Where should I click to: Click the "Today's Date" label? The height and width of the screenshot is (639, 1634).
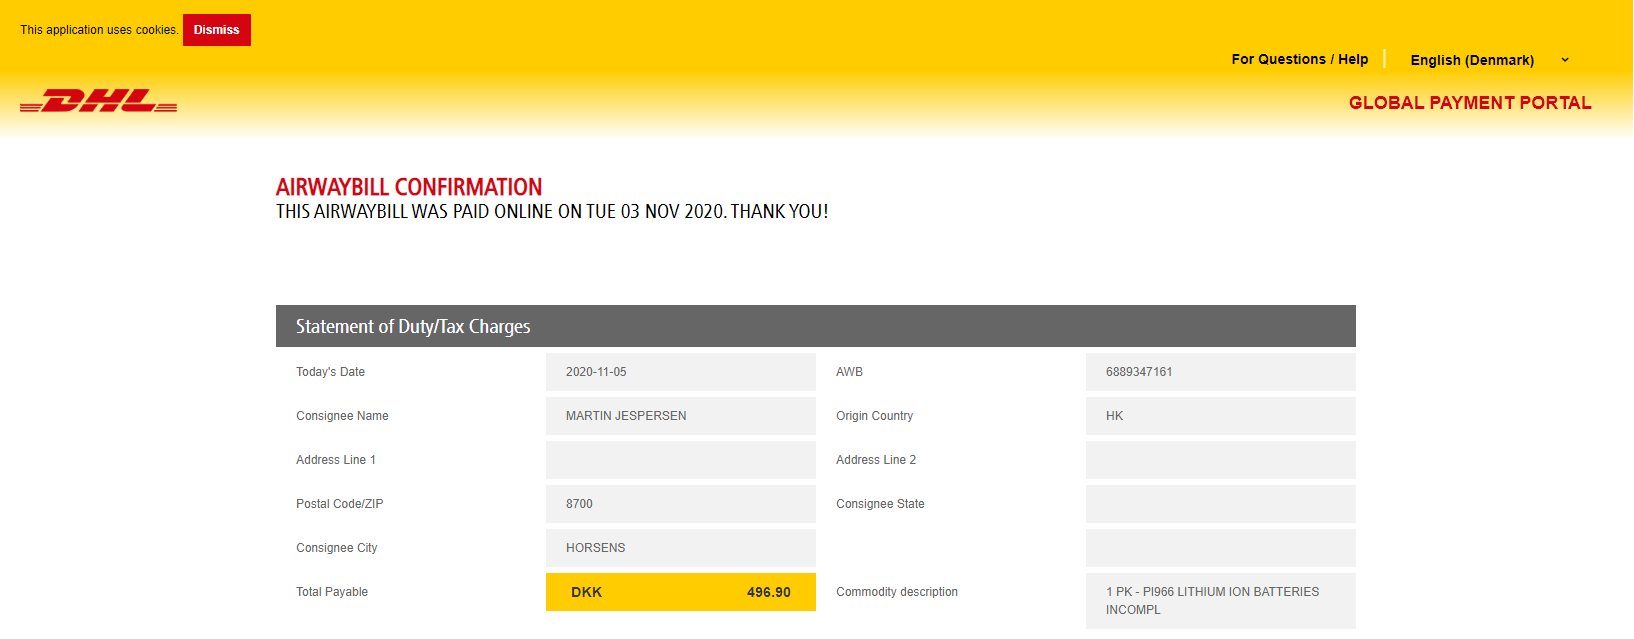tap(330, 372)
